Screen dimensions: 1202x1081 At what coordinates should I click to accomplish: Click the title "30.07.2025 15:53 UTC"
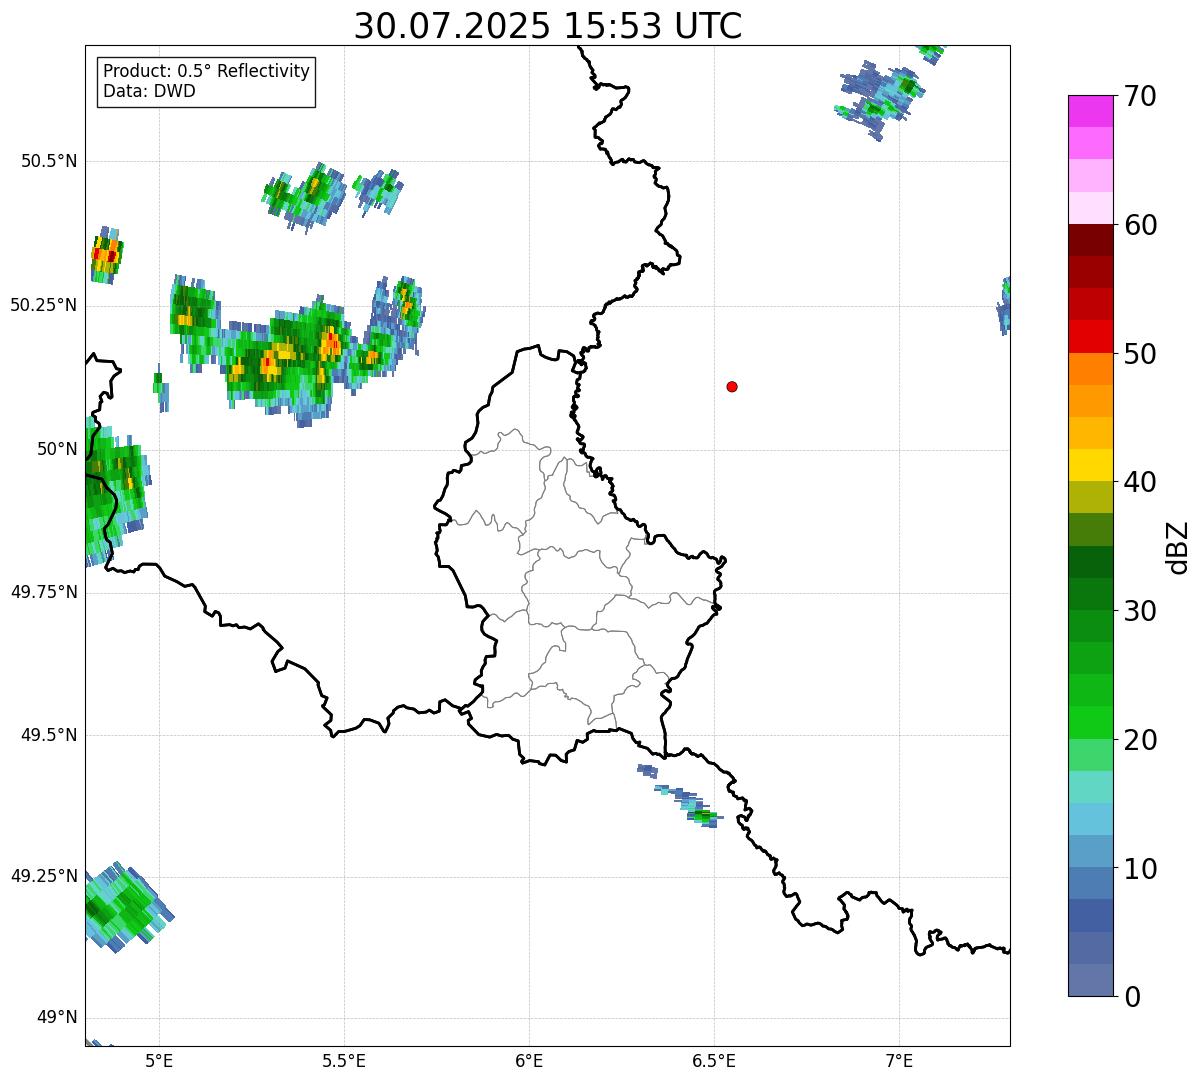pyautogui.click(x=548, y=25)
